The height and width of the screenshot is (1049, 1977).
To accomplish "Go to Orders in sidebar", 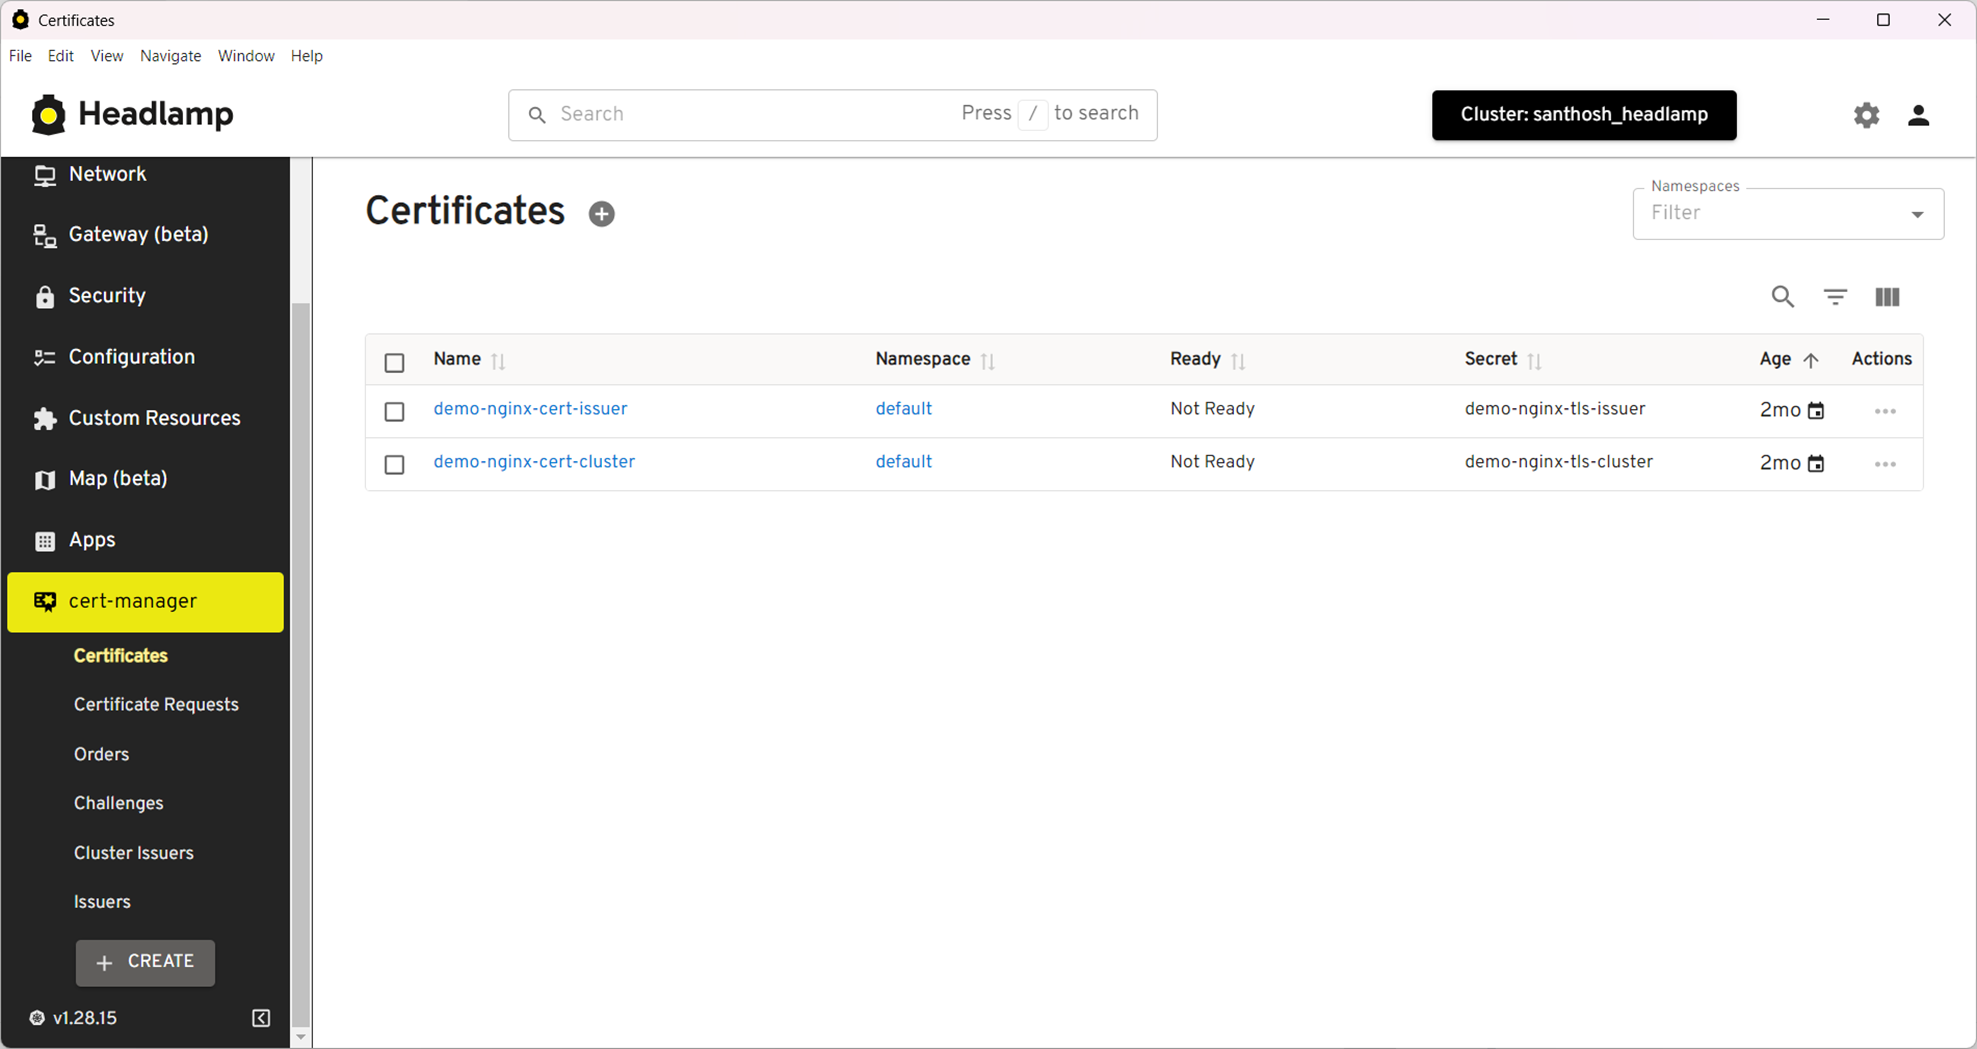I will click(101, 754).
